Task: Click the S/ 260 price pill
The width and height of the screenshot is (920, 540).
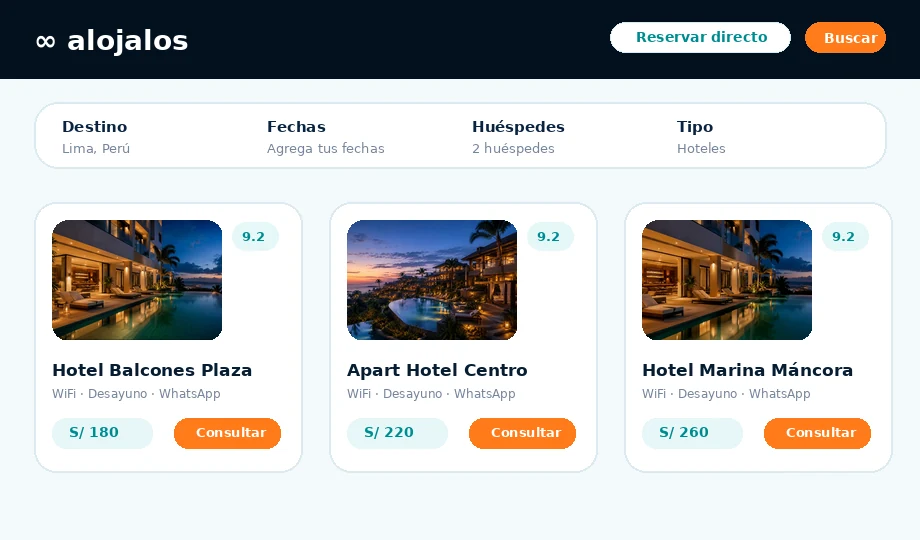Action: [x=692, y=433]
